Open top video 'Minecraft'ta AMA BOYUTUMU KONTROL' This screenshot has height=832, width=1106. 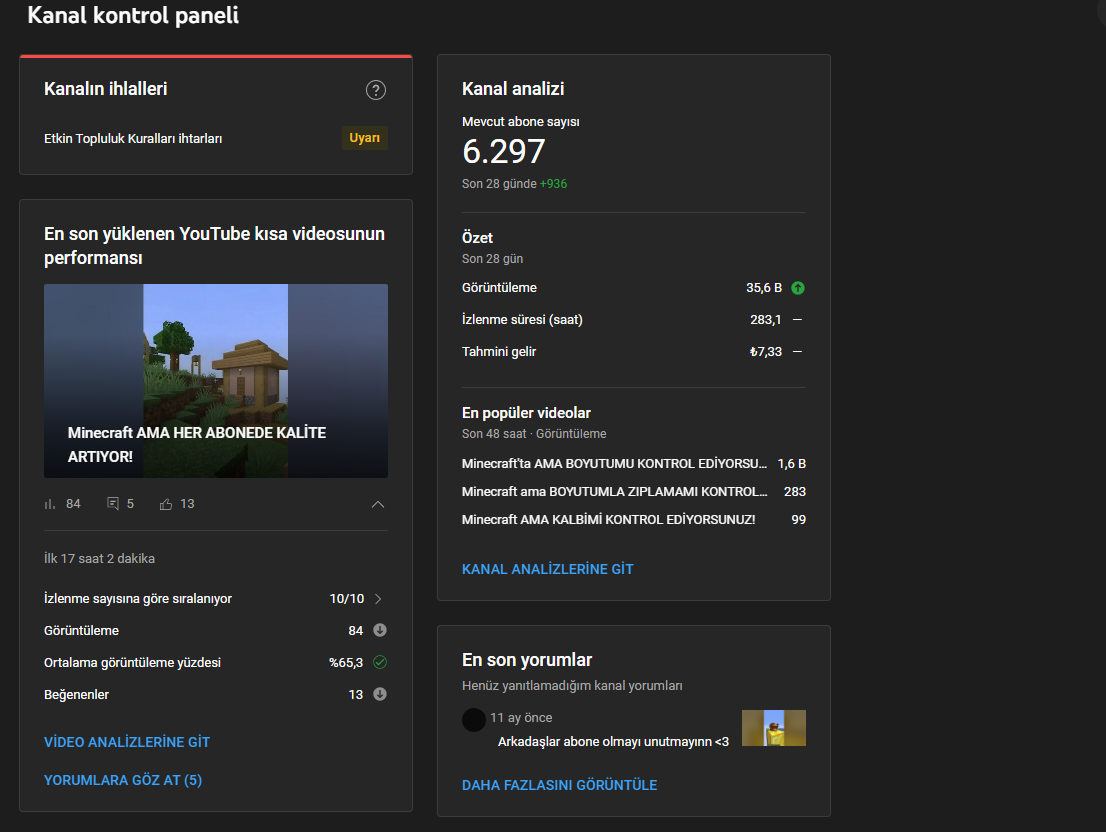pyautogui.click(x=614, y=463)
